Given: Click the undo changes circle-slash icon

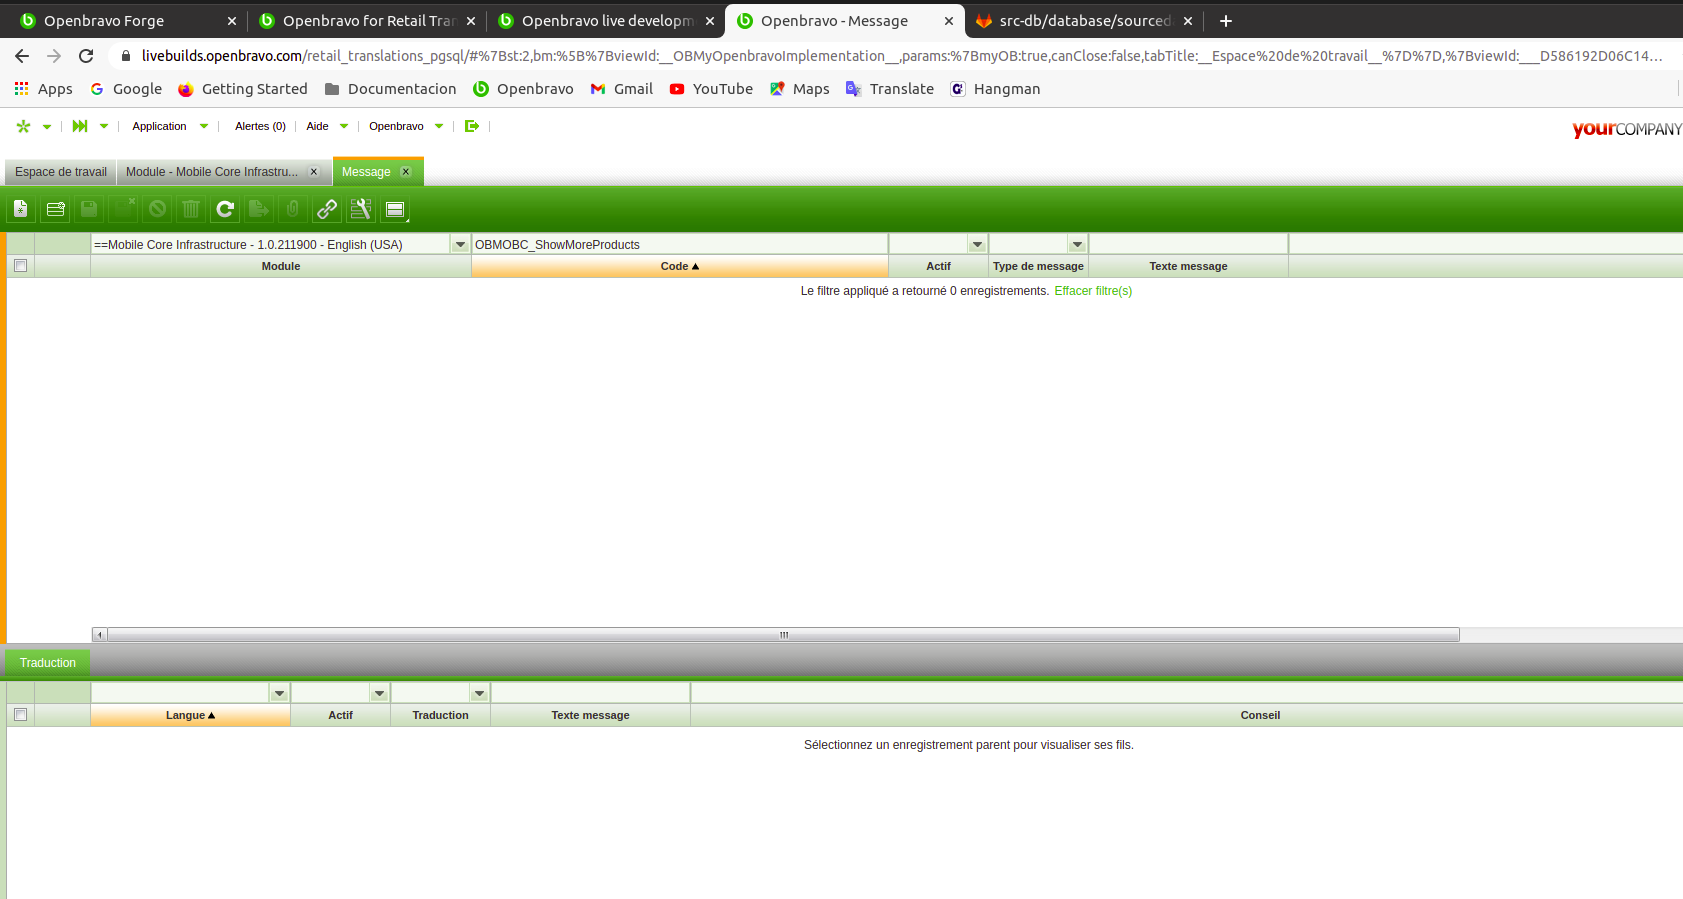Looking at the screenshot, I should 157,209.
